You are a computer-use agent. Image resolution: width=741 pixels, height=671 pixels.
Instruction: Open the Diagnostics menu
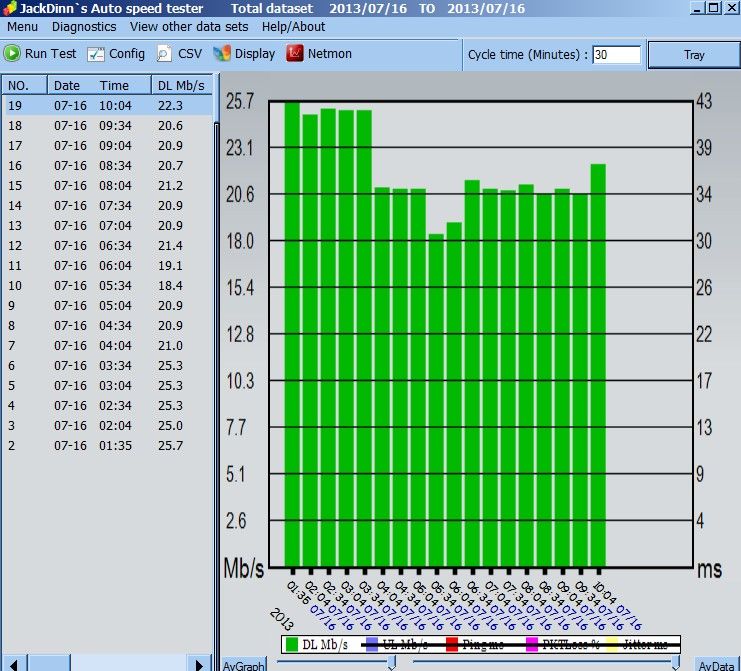(84, 26)
